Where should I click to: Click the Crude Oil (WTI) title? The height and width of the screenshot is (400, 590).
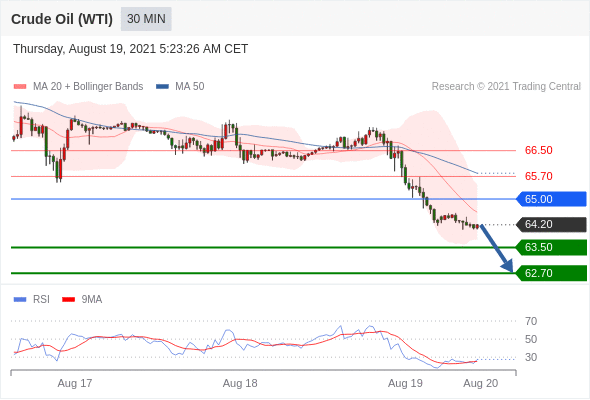tap(62, 19)
